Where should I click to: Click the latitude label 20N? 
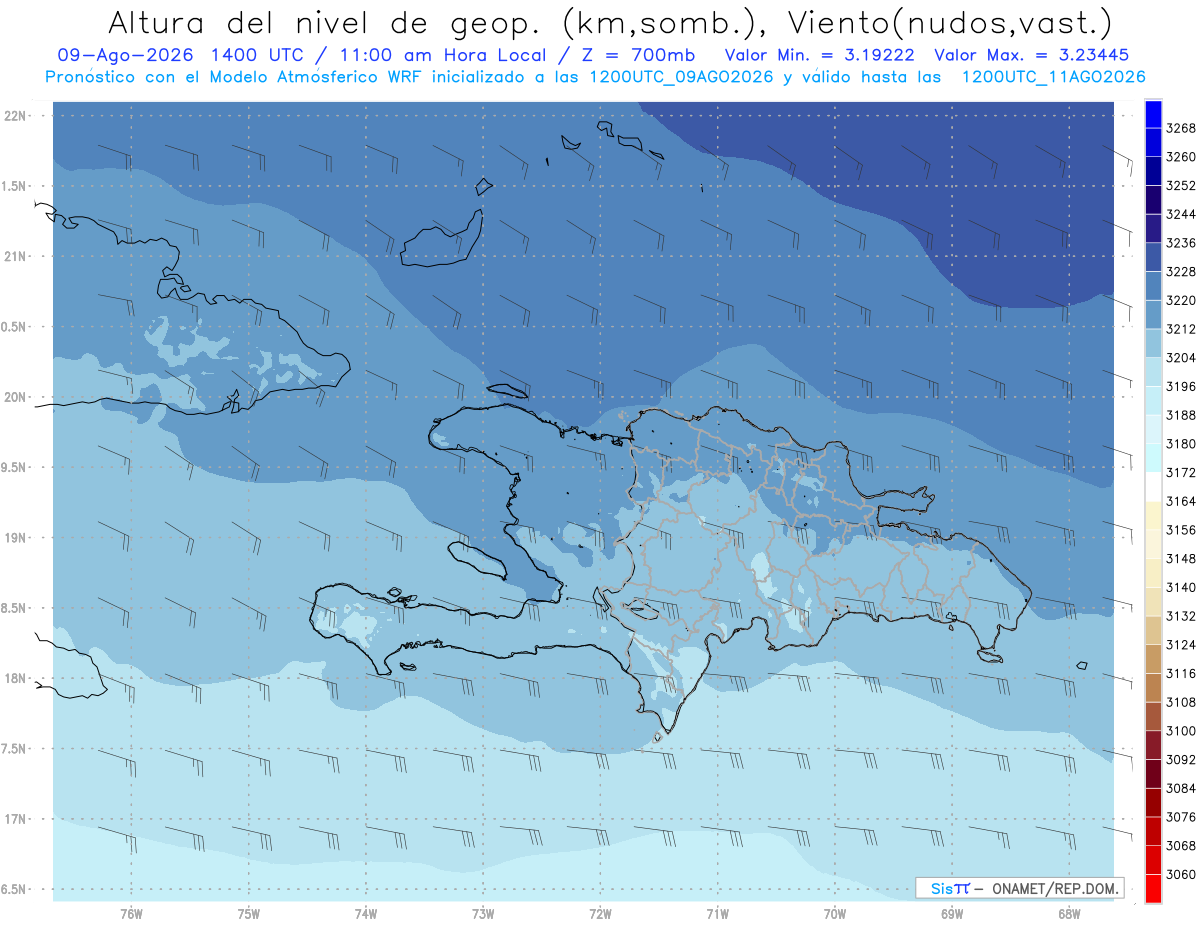16,398
